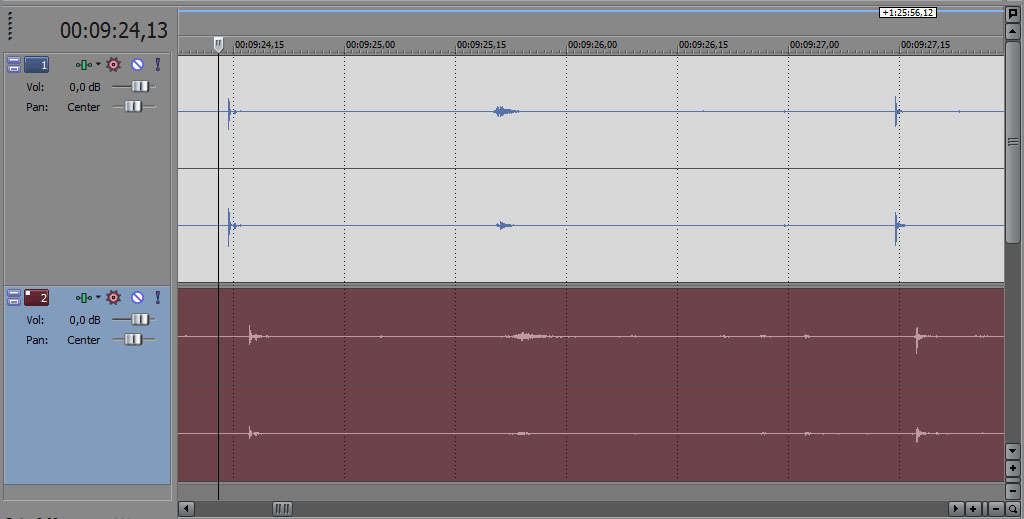Image resolution: width=1024 pixels, height=519 pixels.
Task: Click the ruler at 00:09:27,00
Action: click(x=814, y=45)
